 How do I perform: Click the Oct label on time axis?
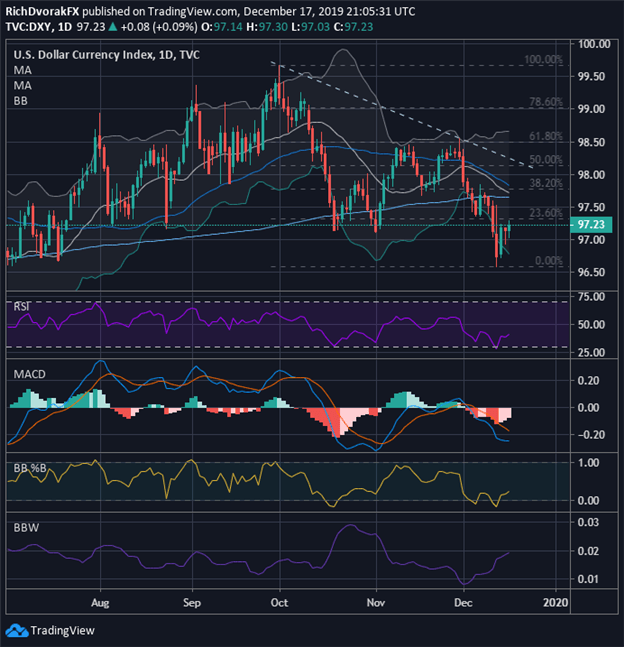tap(279, 603)
